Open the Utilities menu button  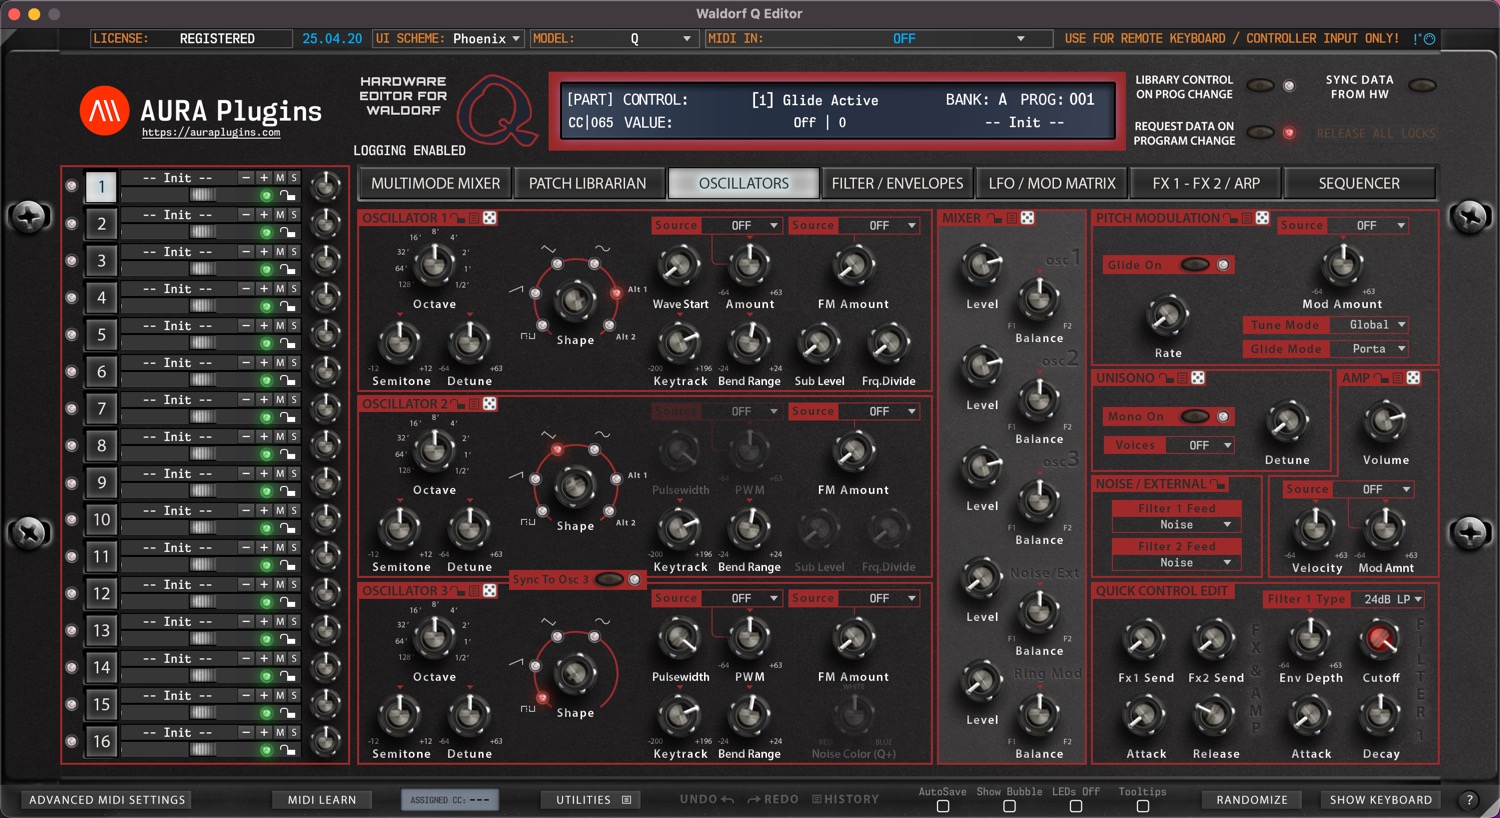click(593, 800)
